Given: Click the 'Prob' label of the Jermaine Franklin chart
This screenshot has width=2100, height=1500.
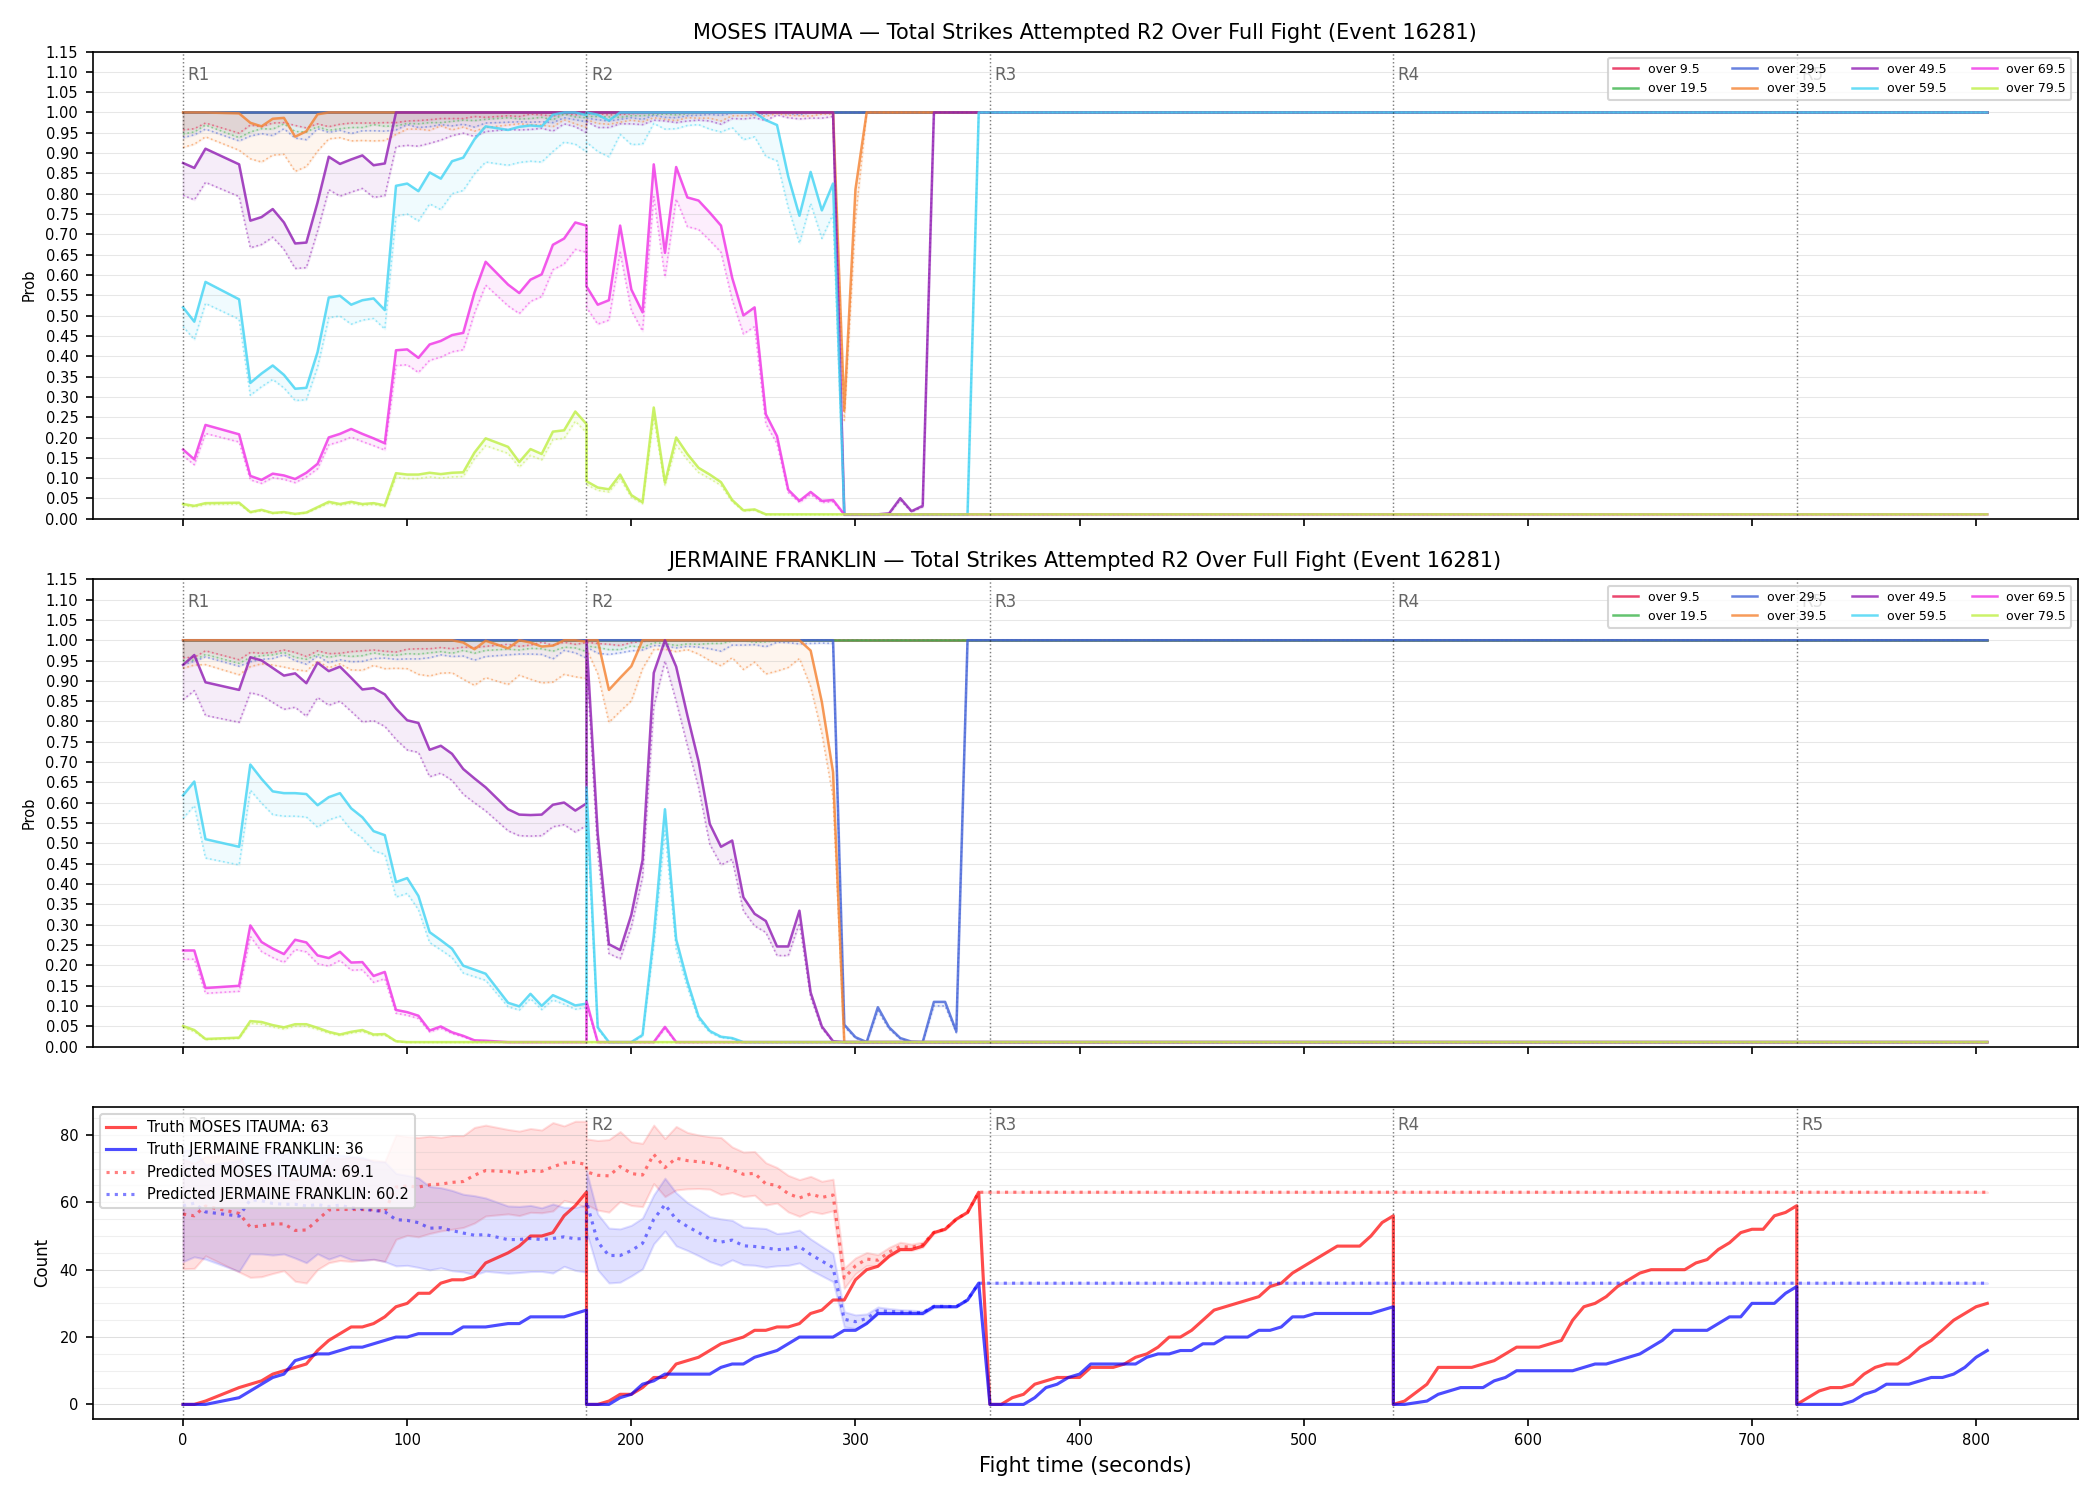Looking at the screenshot, I should [29, 814].
